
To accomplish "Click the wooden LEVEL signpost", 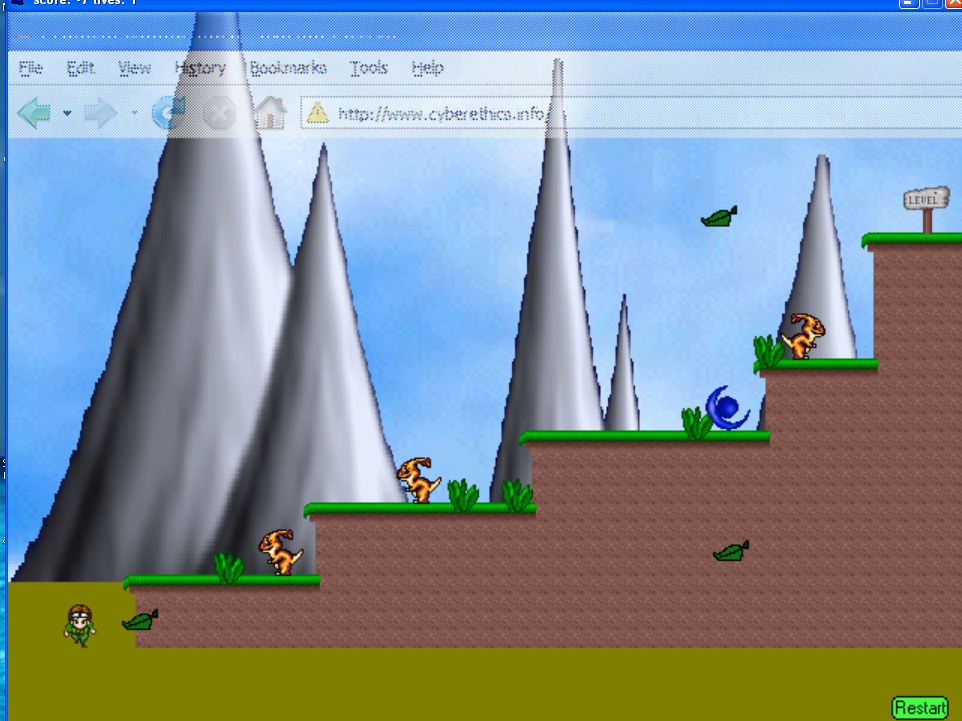I will click(926, 206).
